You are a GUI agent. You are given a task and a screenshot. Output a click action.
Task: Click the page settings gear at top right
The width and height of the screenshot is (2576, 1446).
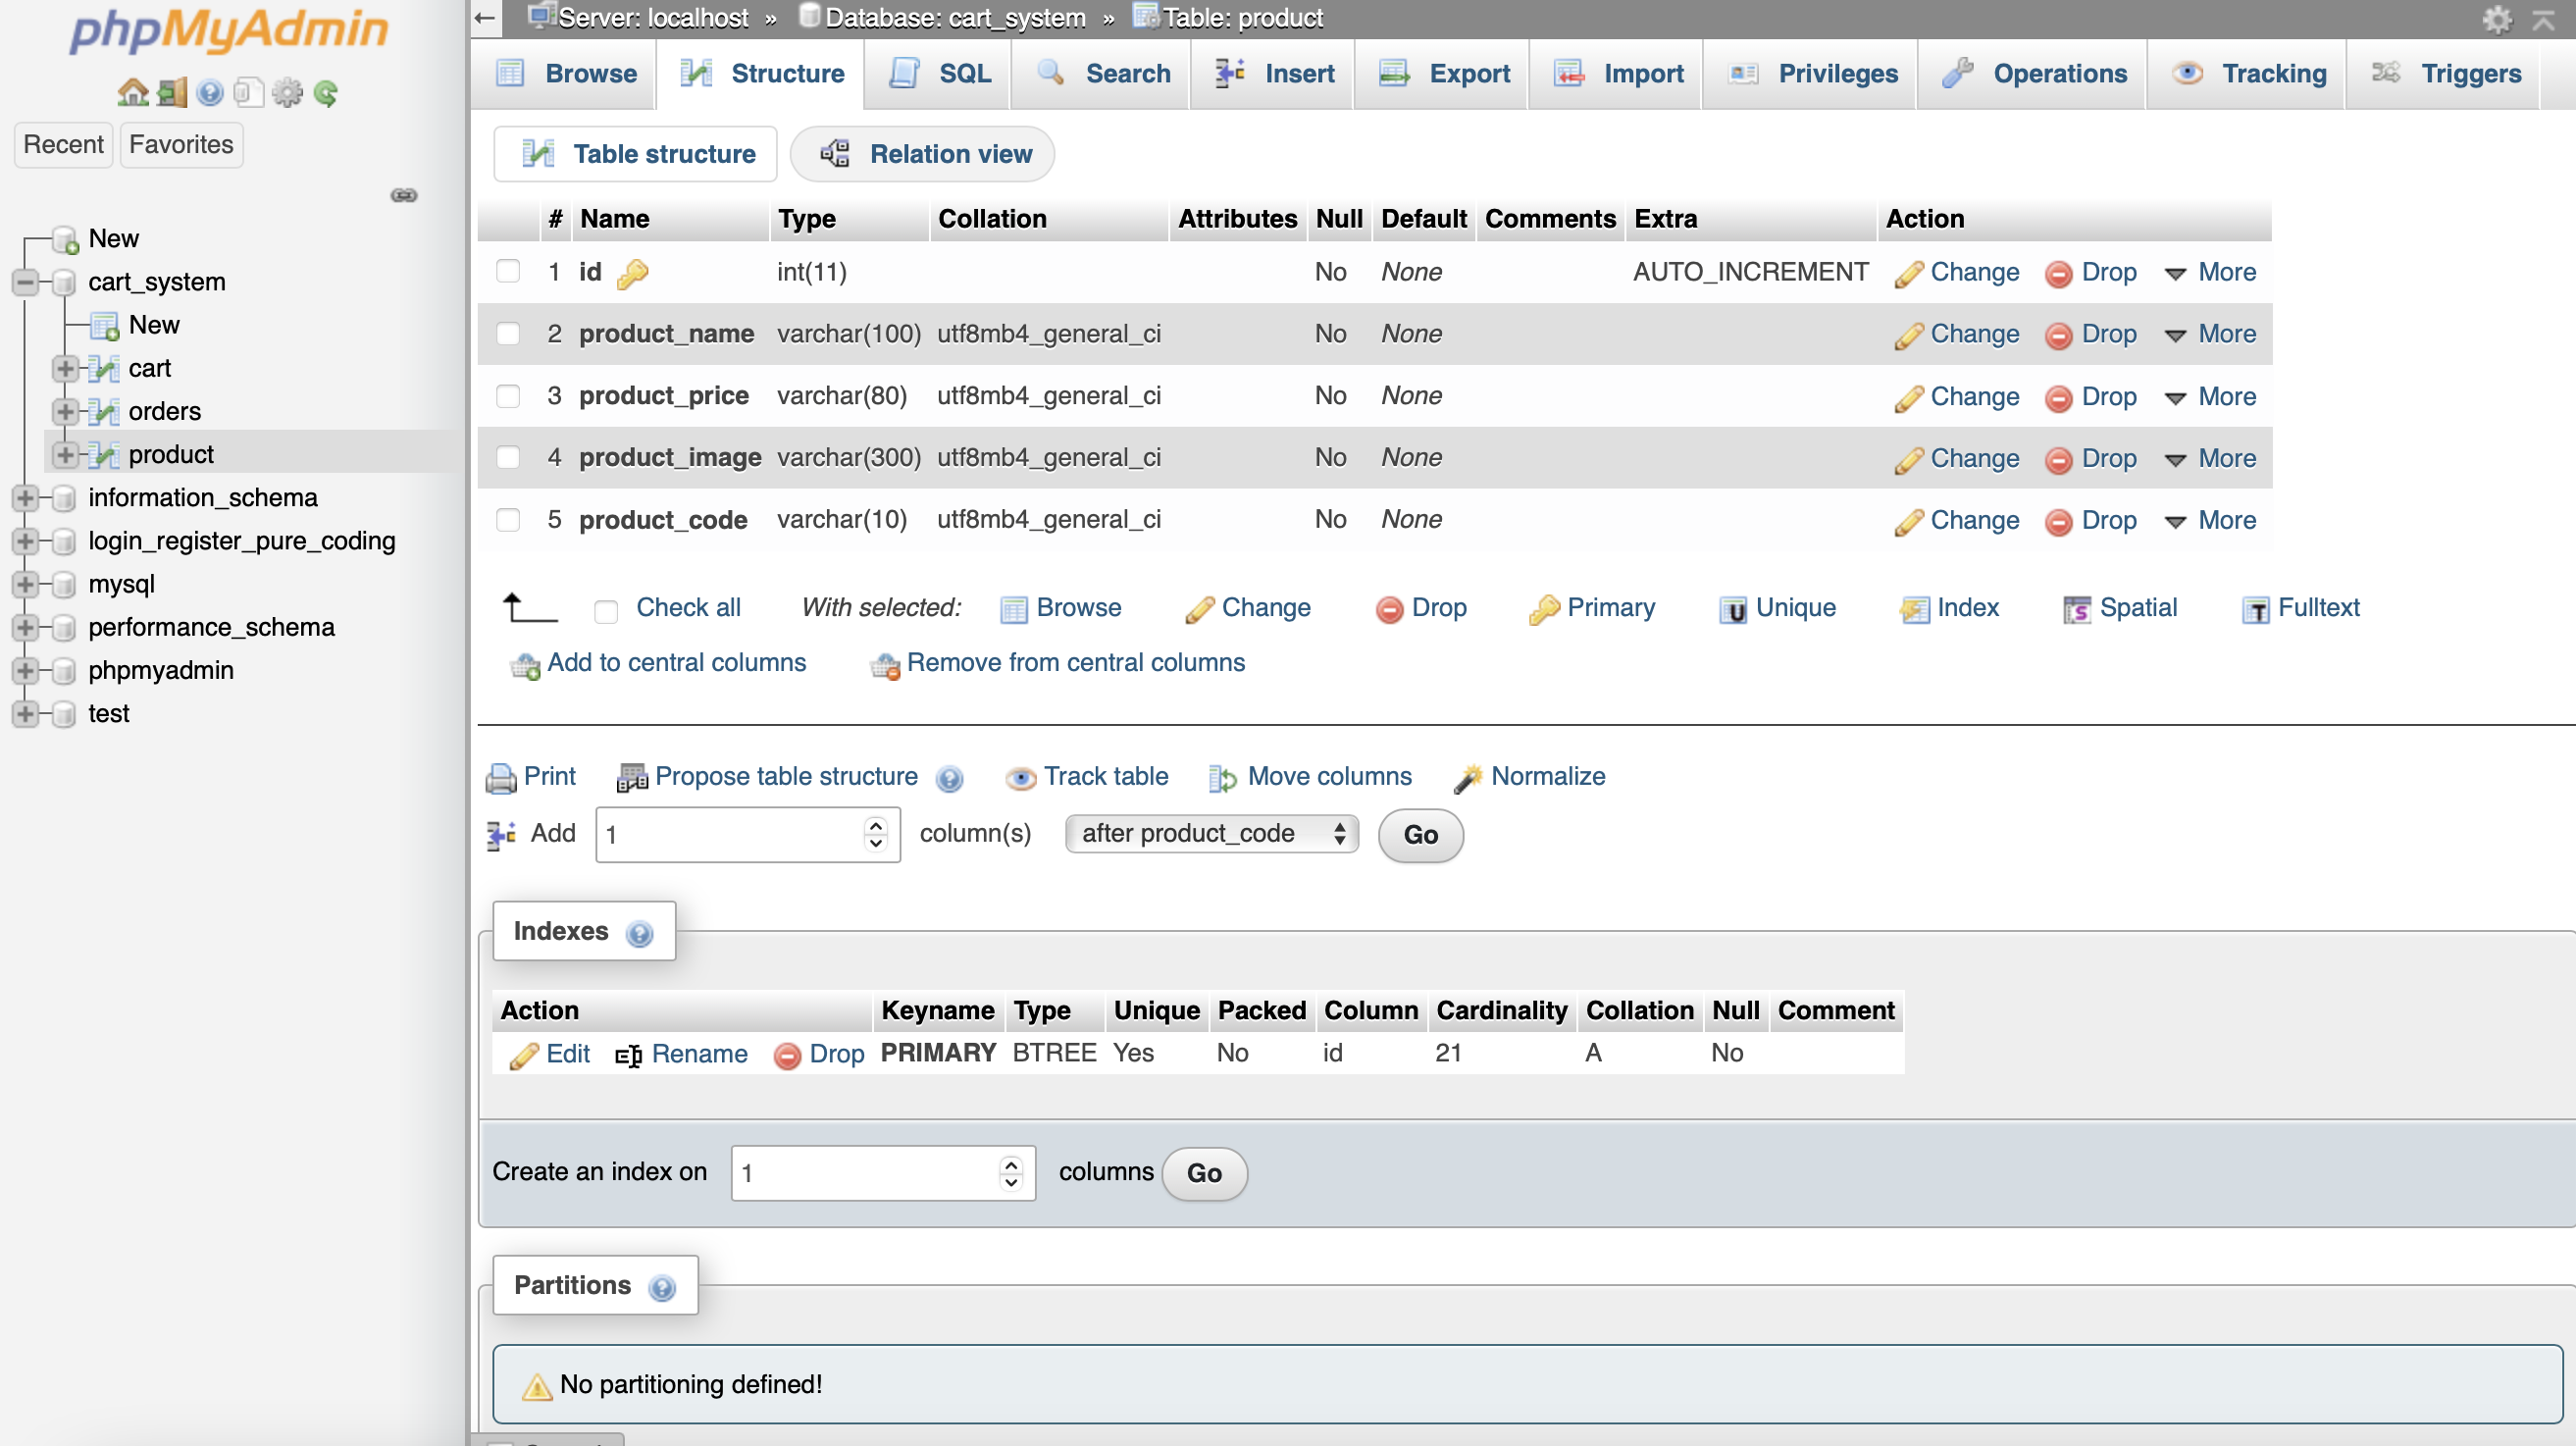coord(2497,19)
